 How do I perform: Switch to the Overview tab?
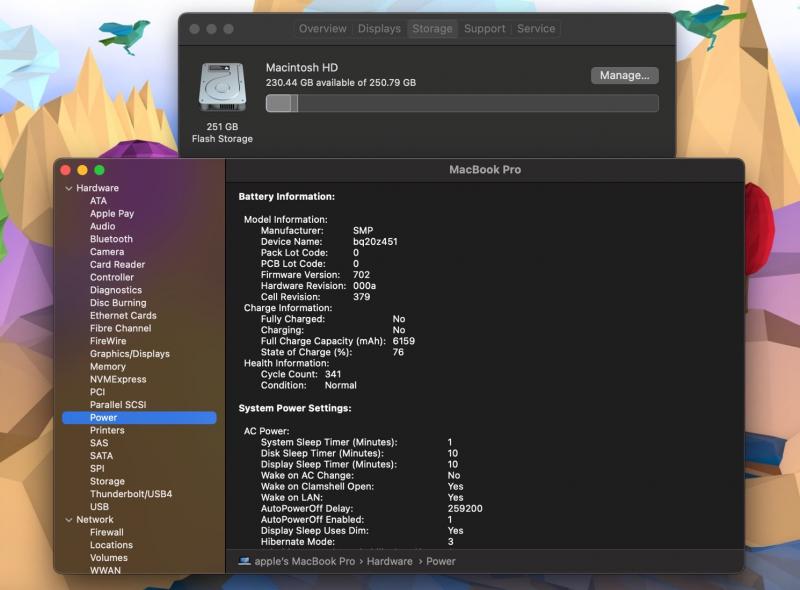[322, 29]
